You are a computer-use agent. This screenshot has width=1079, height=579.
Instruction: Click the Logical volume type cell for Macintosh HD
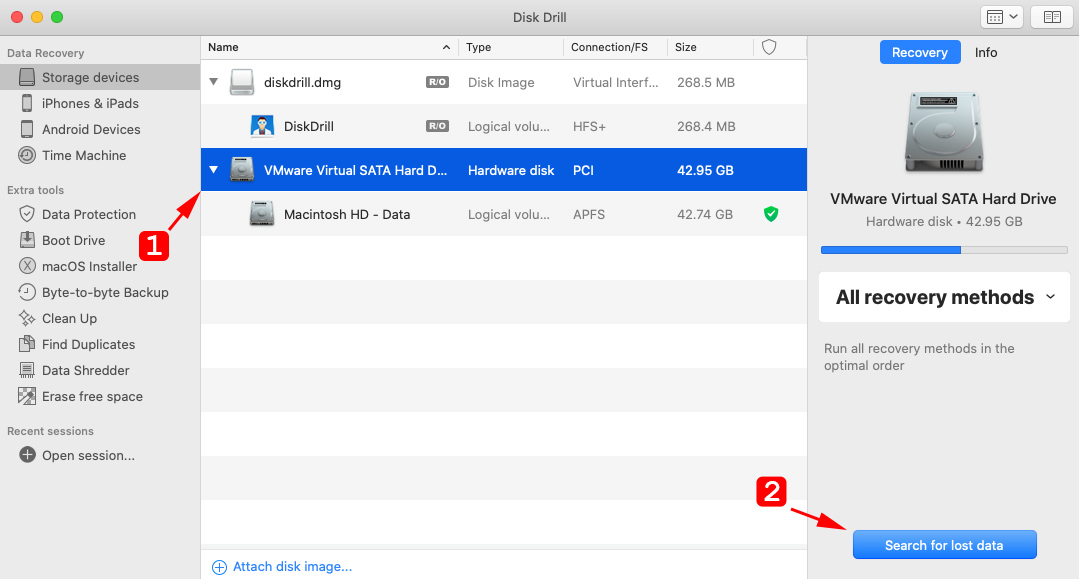(x=509, y=214)
